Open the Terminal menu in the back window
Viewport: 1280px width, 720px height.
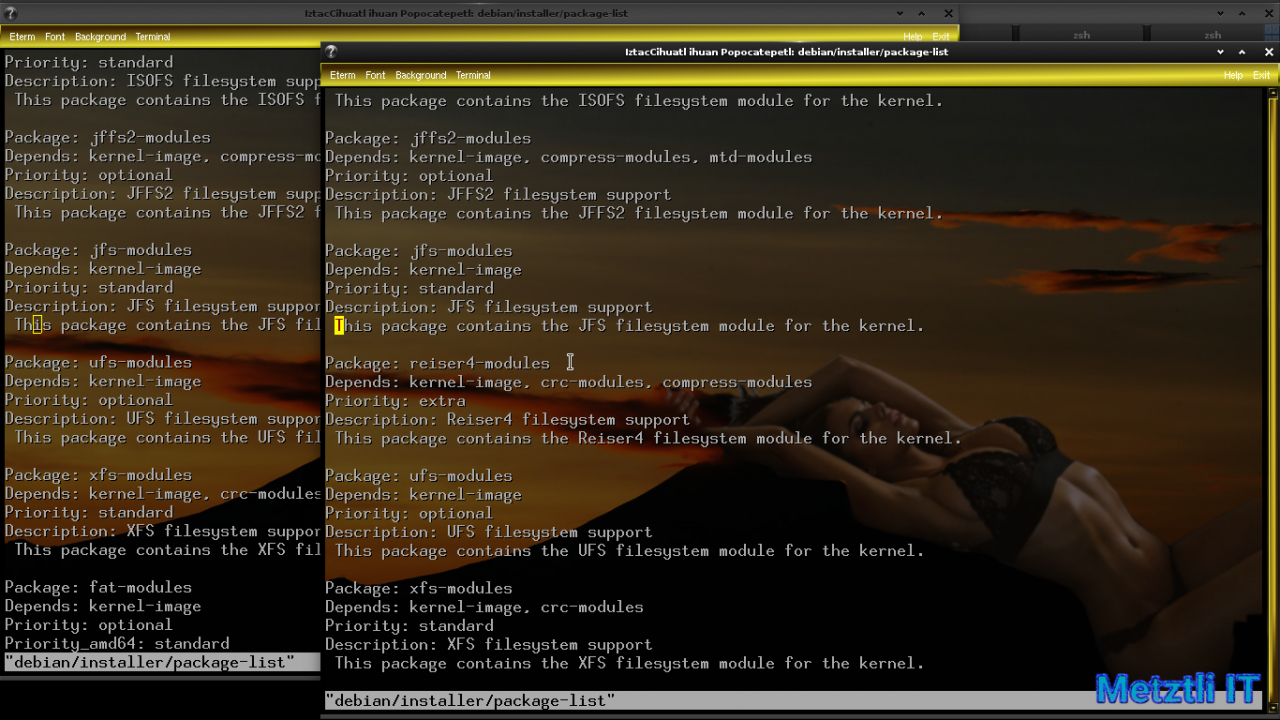(153, 37)
